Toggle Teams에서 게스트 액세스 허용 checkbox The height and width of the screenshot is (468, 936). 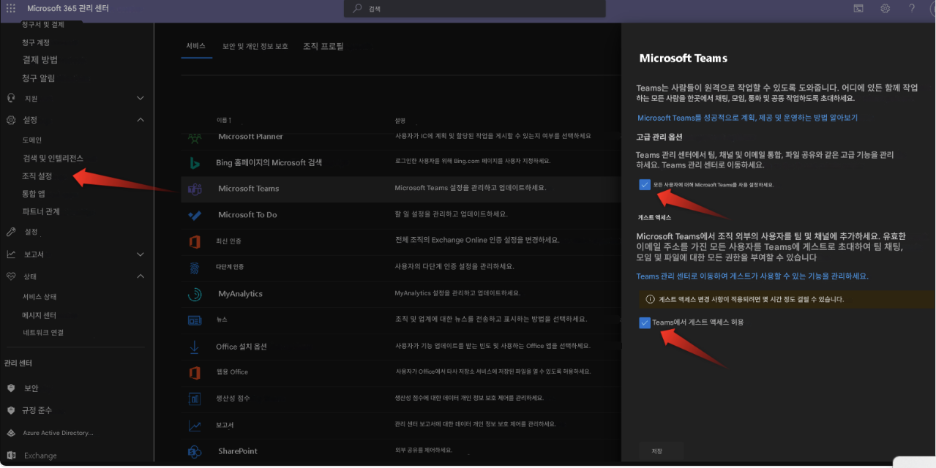click(x=644, y=322)
